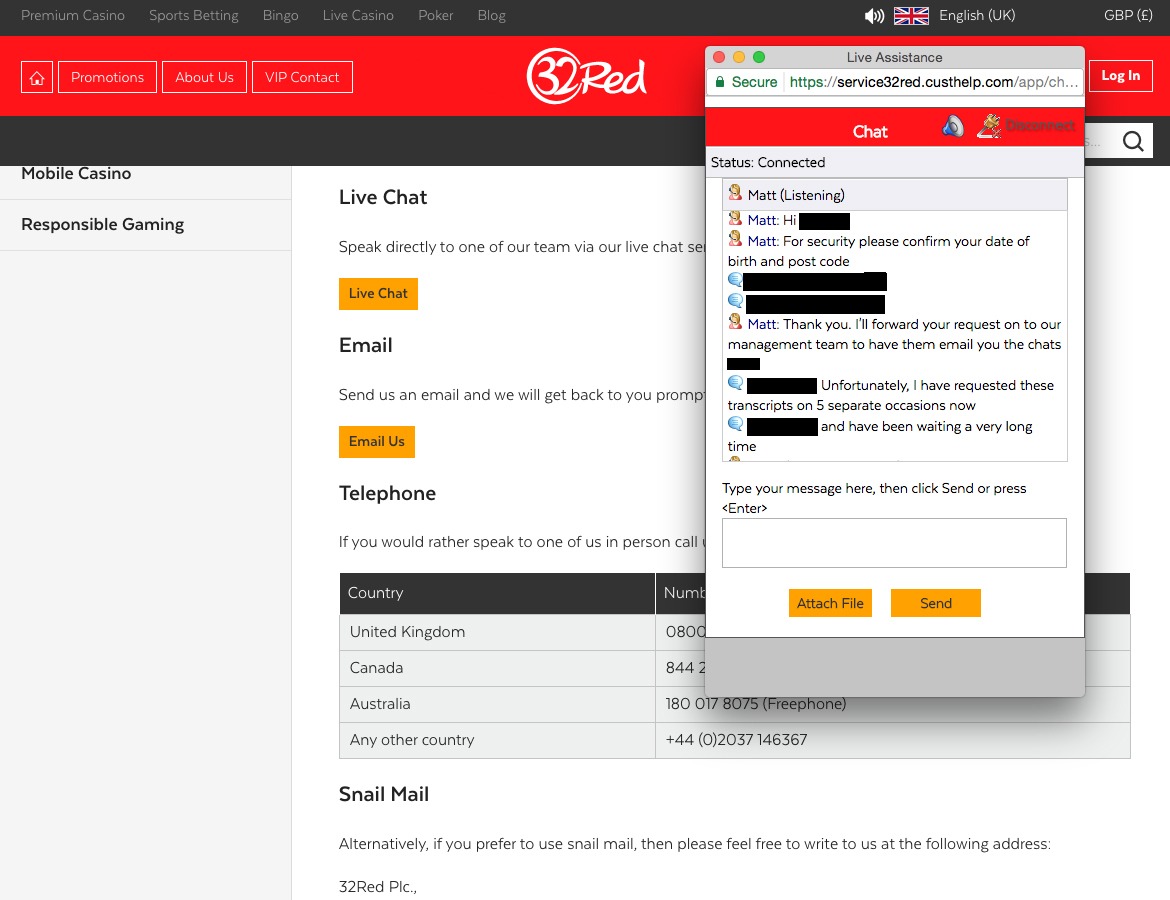Open Sports Betting section

[194, 16]
